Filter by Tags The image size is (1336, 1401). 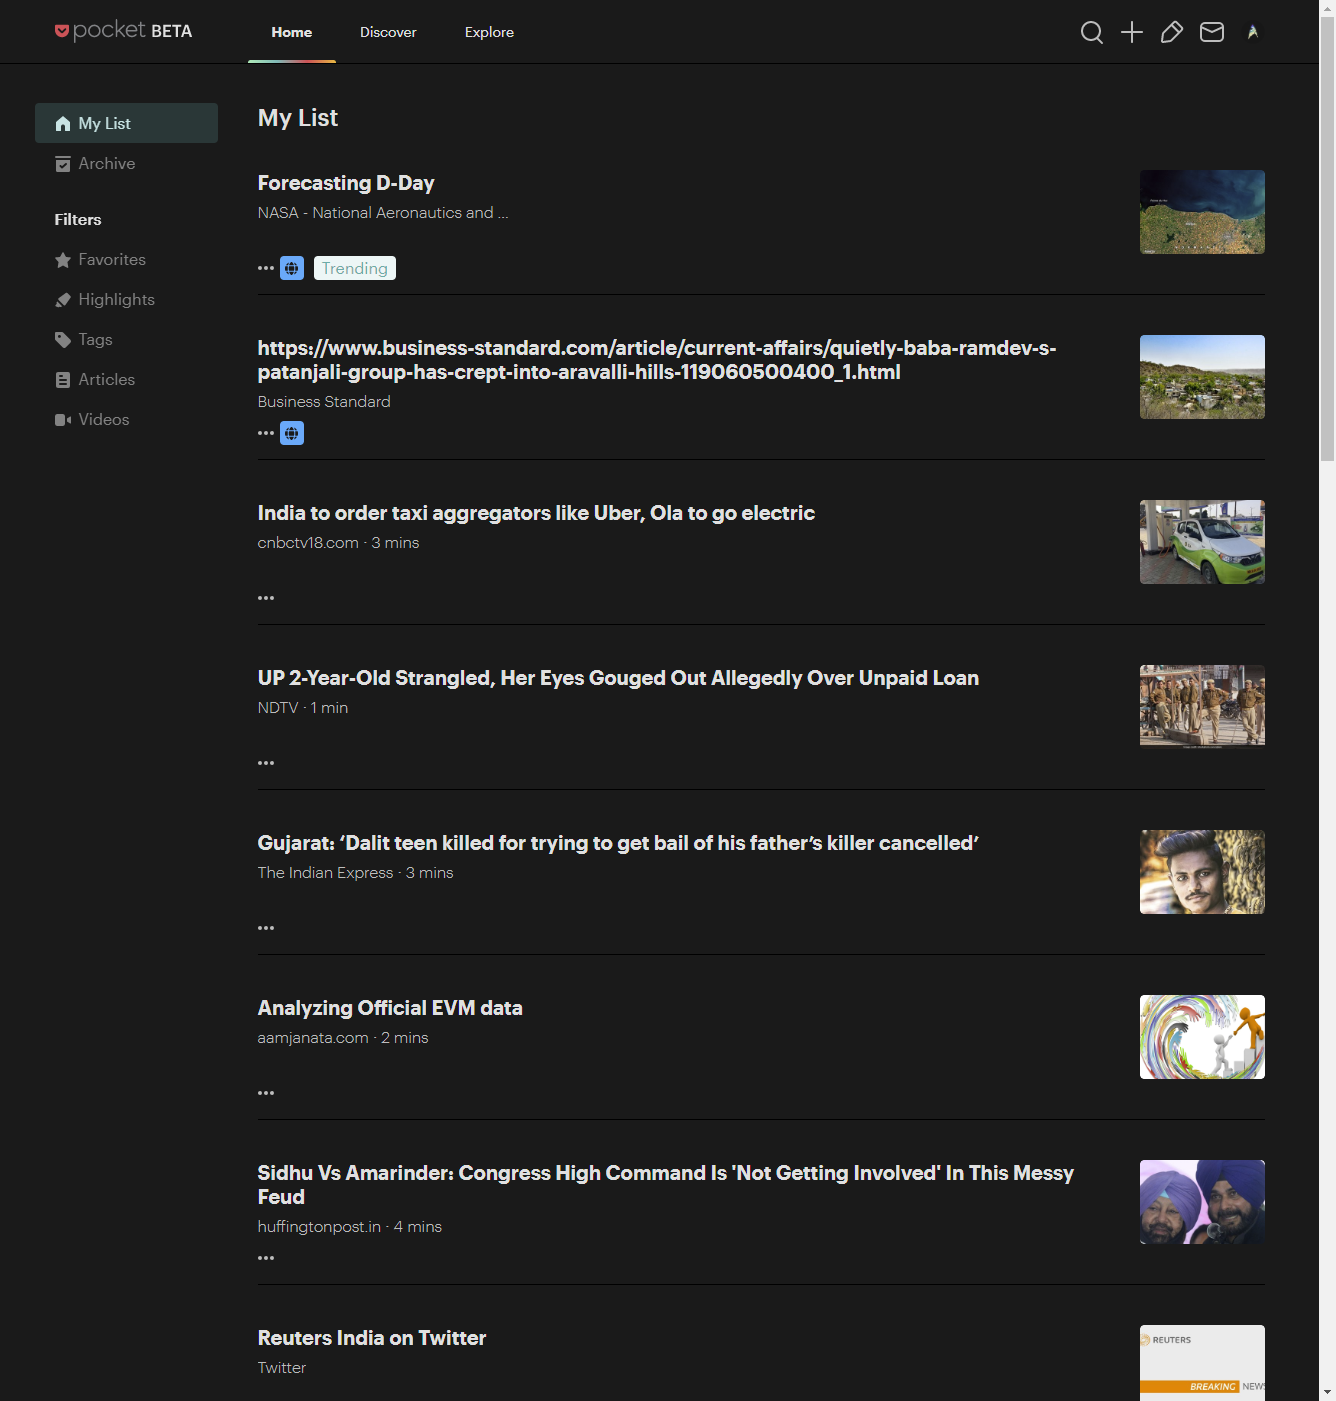coord(126,340)
